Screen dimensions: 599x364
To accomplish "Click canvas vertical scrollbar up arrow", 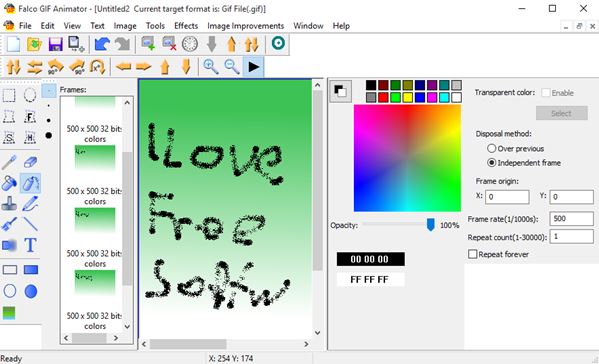I will click(317, 85).
